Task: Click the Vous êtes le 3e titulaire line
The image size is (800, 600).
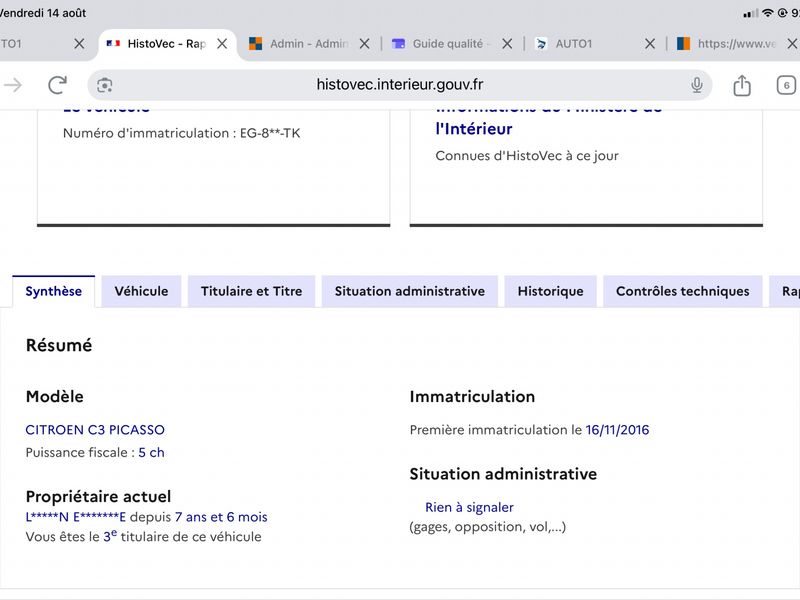Action: click(143, 536)
